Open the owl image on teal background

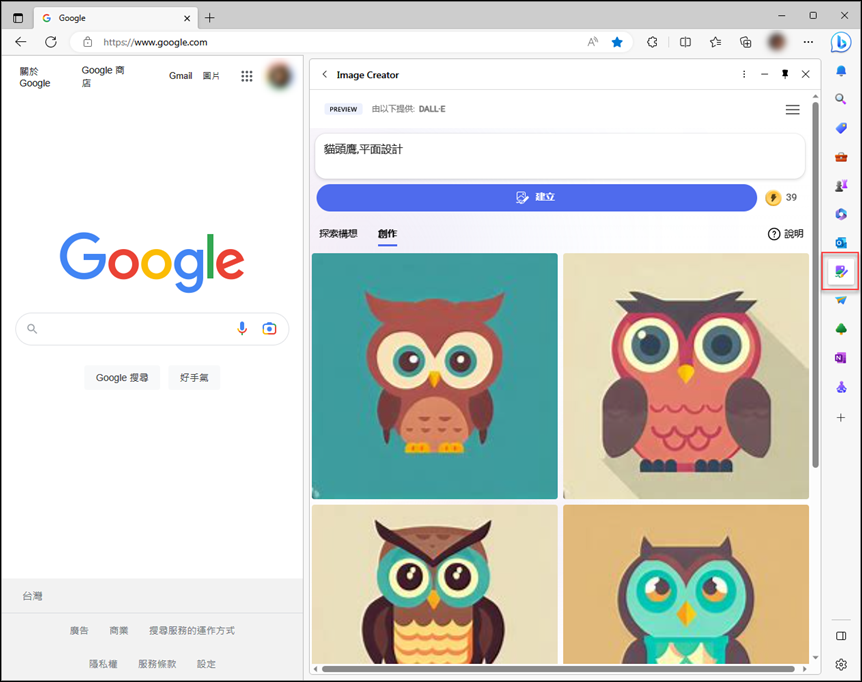434,376
